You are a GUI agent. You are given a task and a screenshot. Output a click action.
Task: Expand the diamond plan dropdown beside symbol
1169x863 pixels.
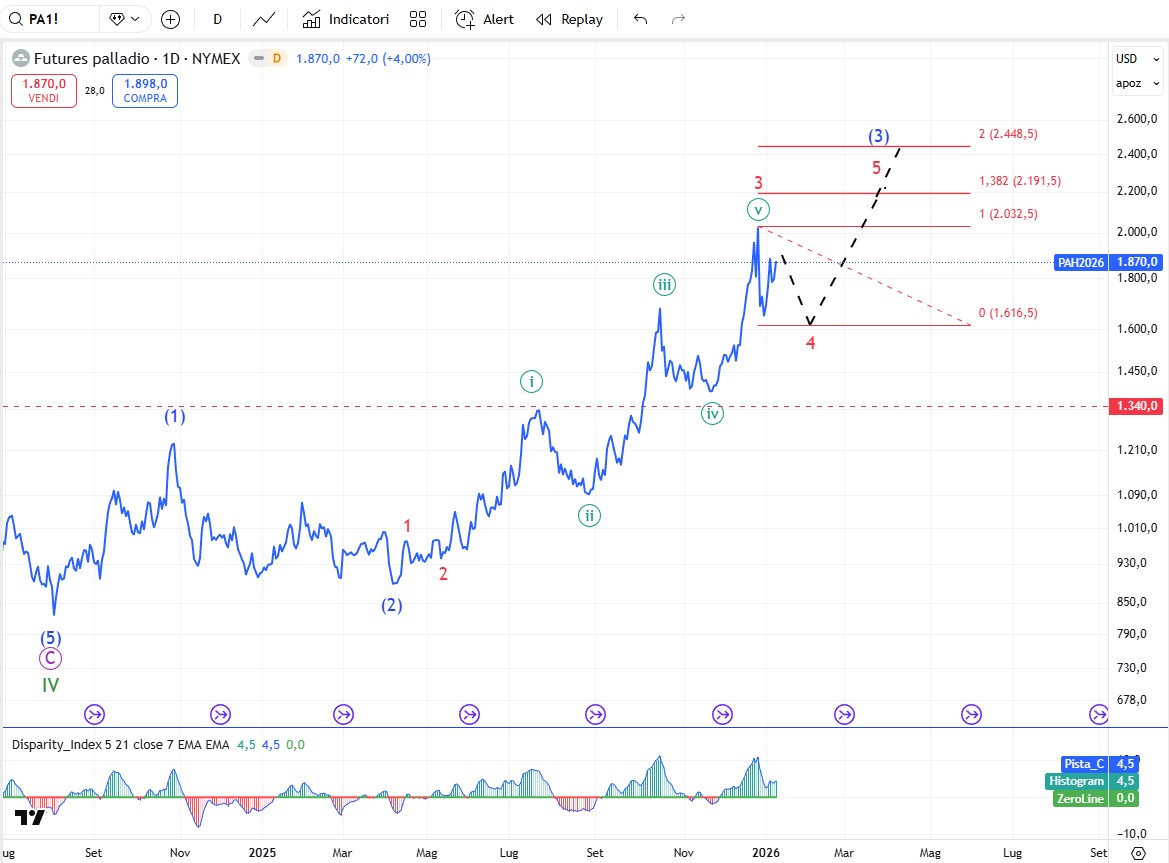pyautogui.click(x=125, y=19)
